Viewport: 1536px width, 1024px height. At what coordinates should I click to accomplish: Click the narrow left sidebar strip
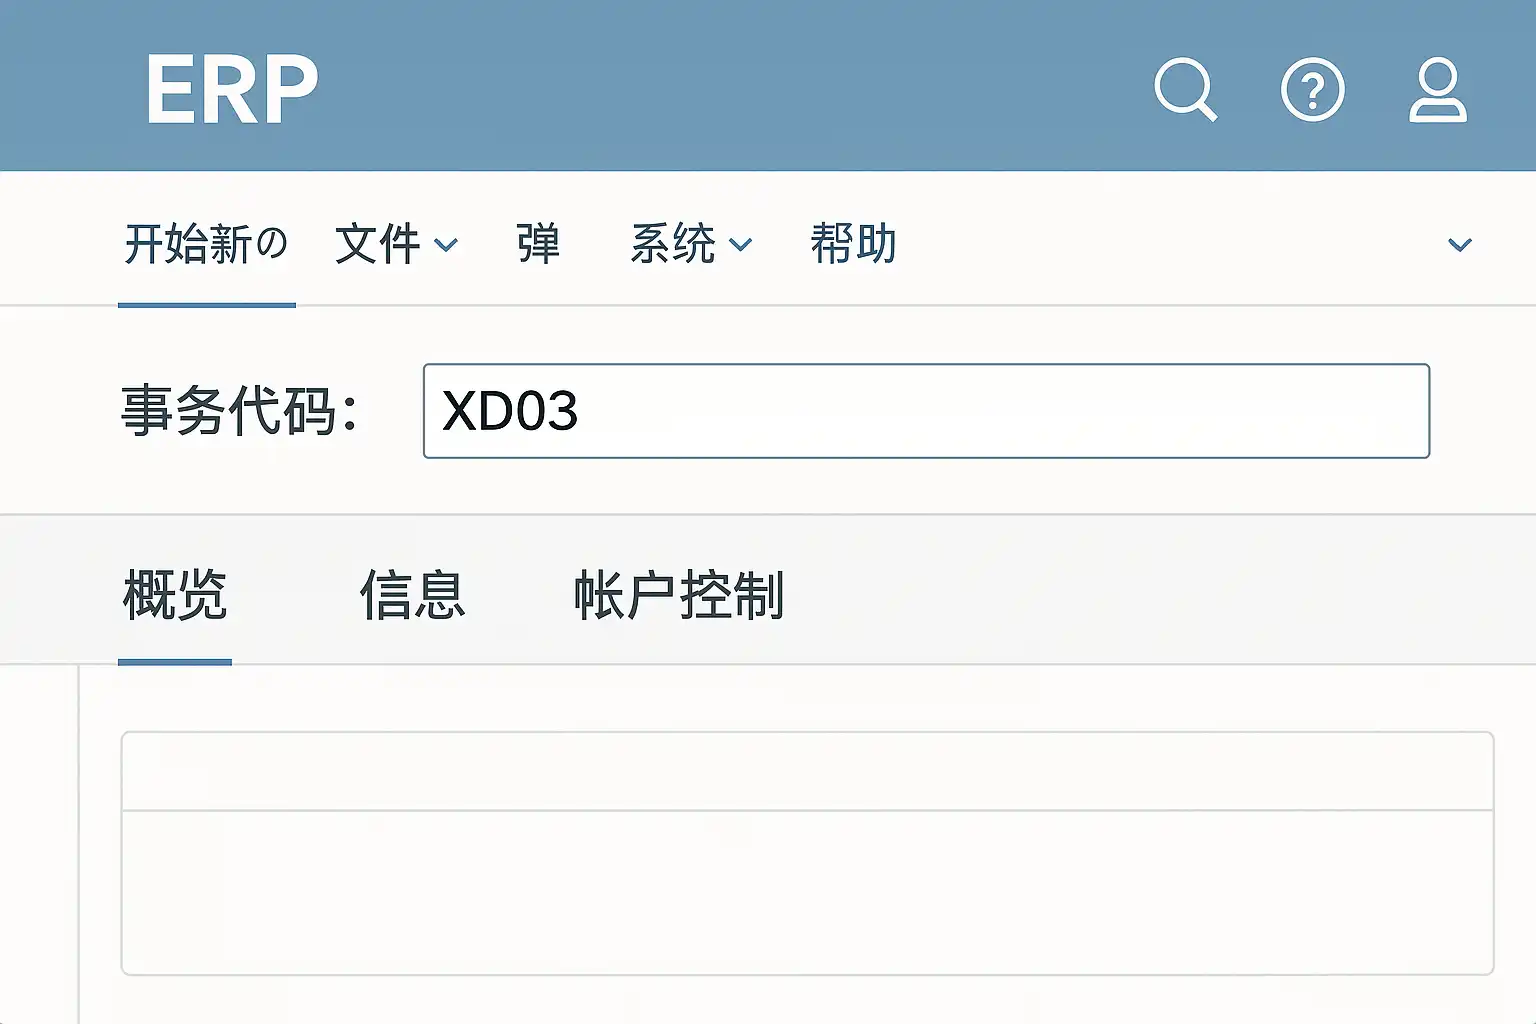point(39,844)
